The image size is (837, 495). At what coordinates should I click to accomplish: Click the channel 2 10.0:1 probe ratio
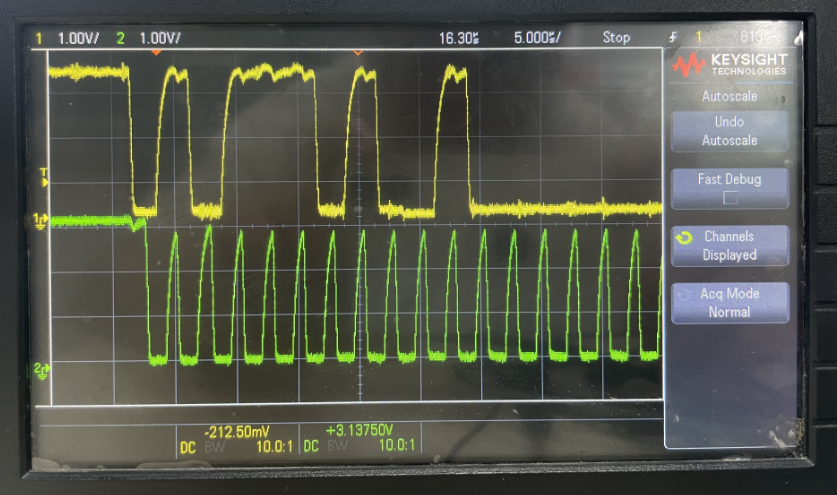[x=397, y=445]
